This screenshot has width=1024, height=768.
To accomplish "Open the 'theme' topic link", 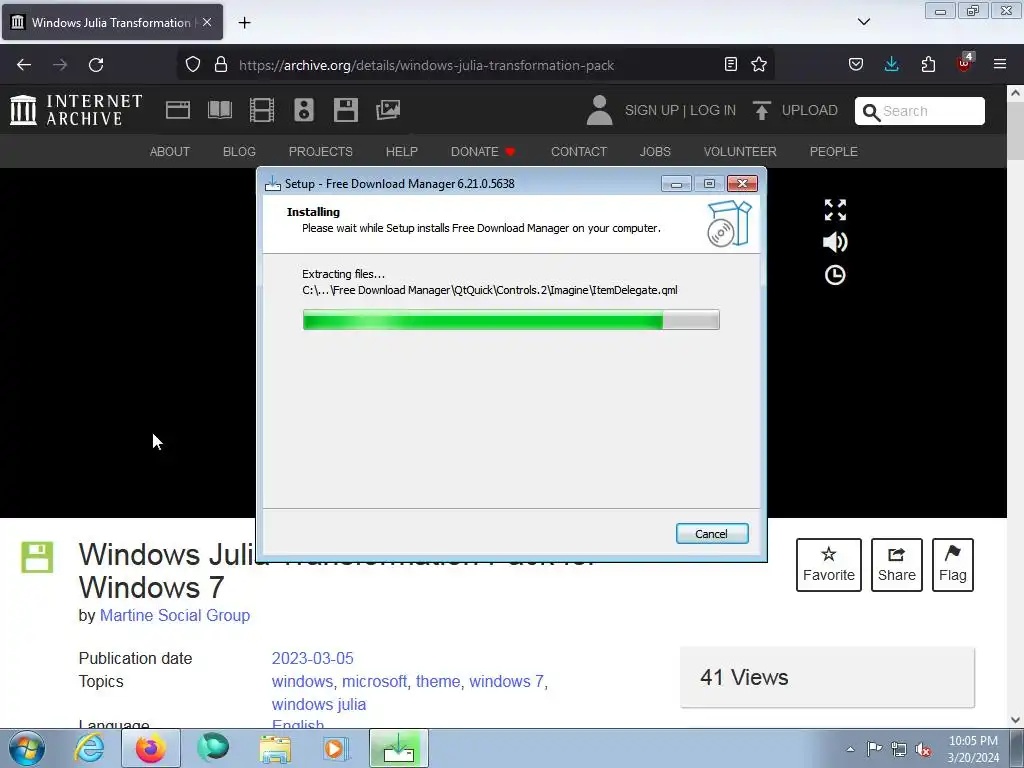I will coord(438,681).
